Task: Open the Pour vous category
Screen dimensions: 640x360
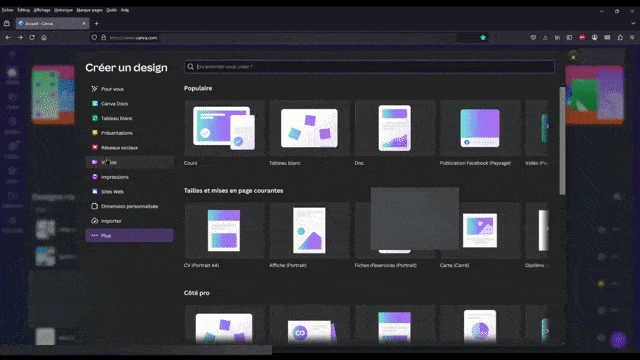Action: click(x=129, y=89)
